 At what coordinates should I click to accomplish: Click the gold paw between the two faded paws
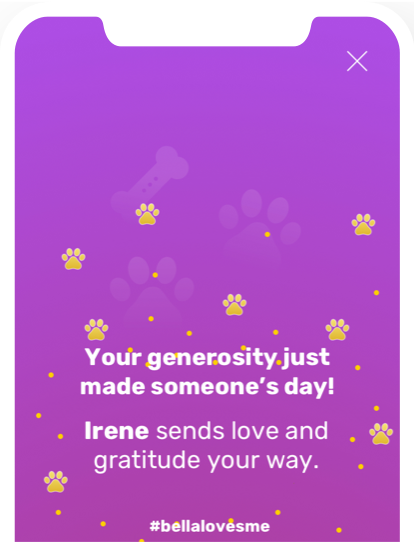[235, 305]
